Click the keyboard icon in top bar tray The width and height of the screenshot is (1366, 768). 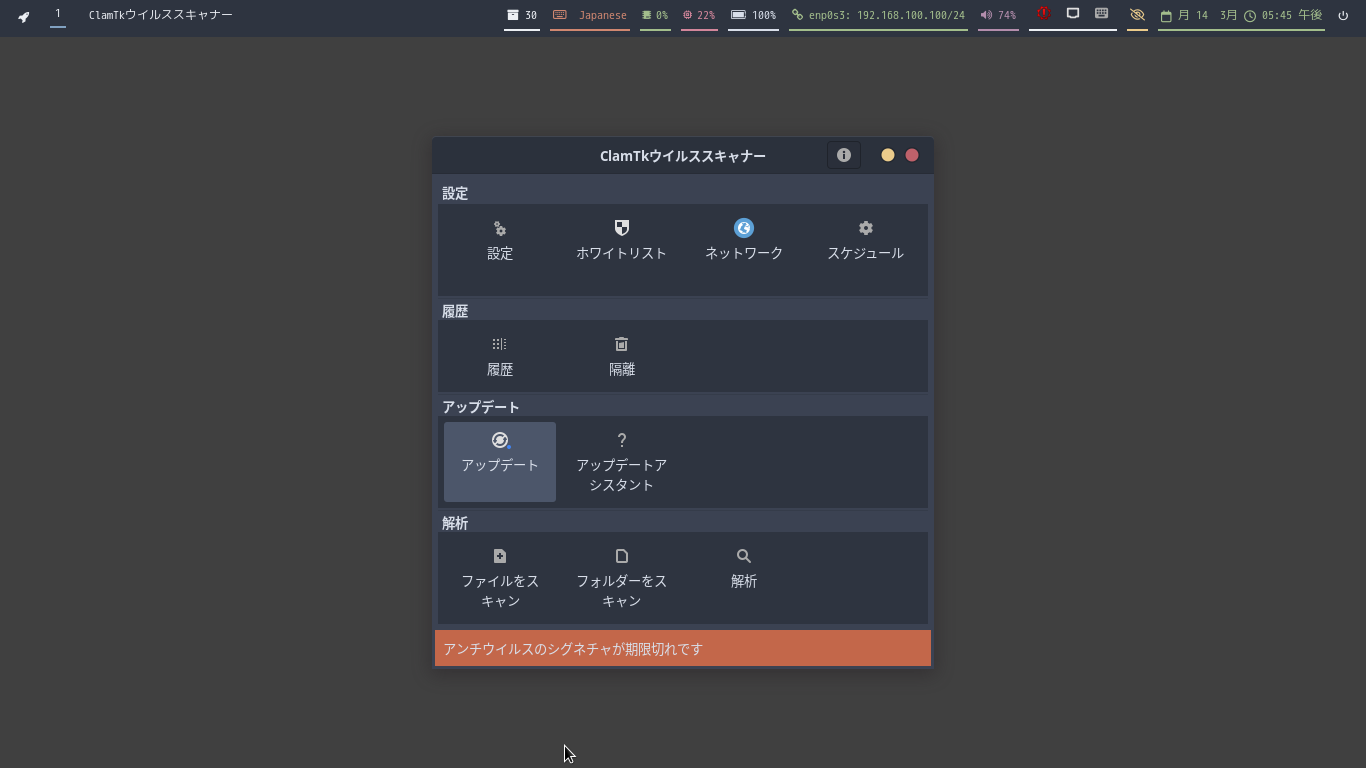(x=1101, y=14)
